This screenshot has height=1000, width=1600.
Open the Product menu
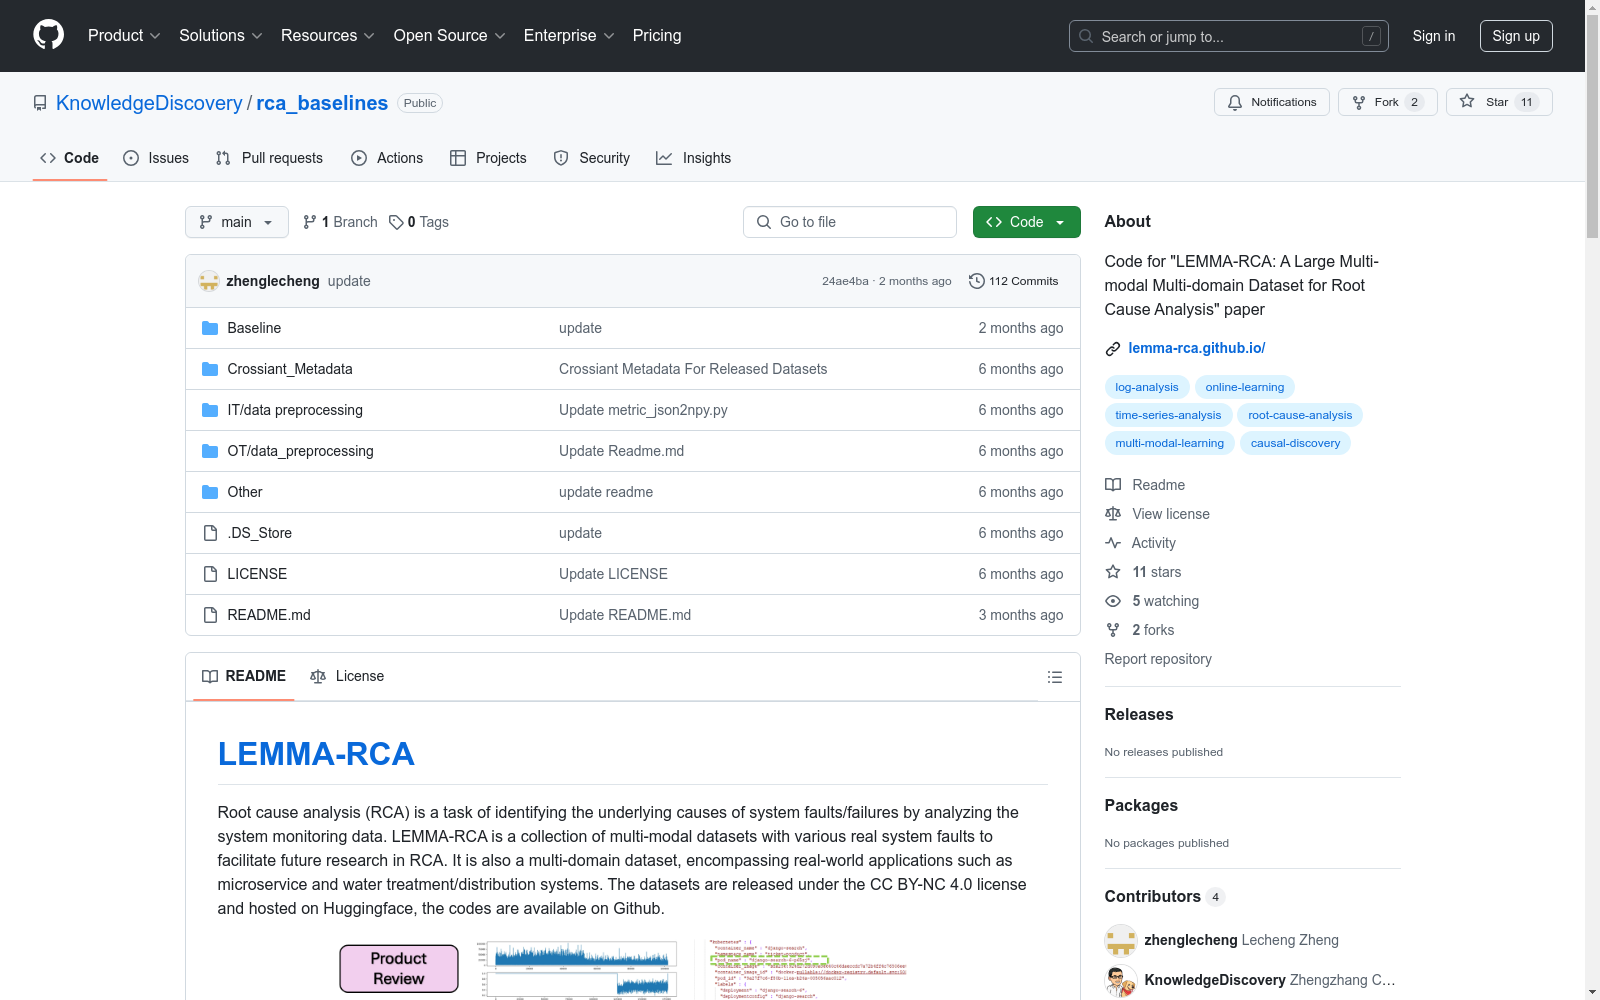click(x=124, y=35)
